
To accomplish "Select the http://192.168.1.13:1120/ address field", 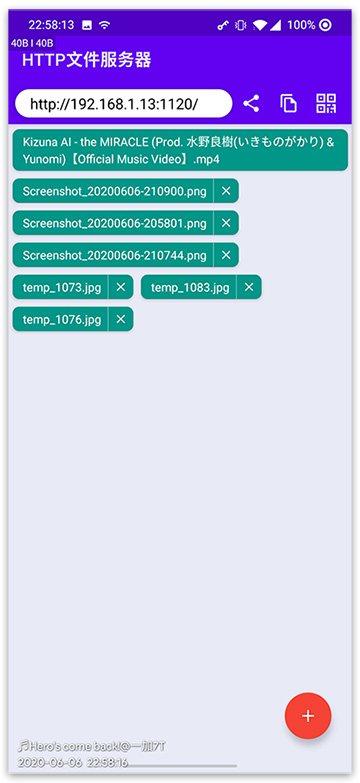I will [124, 104].
